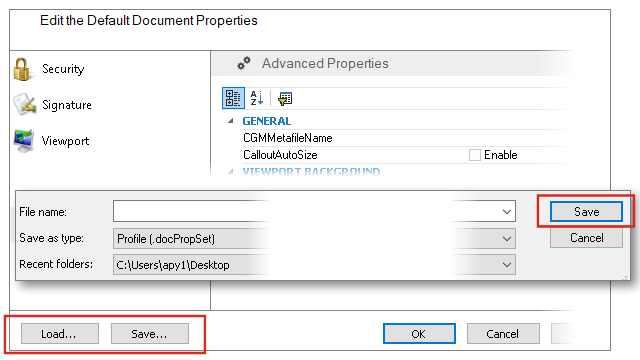Open the Signature pen icon
This screenshot has width=640, height=360.
click(x=24, y=104)
